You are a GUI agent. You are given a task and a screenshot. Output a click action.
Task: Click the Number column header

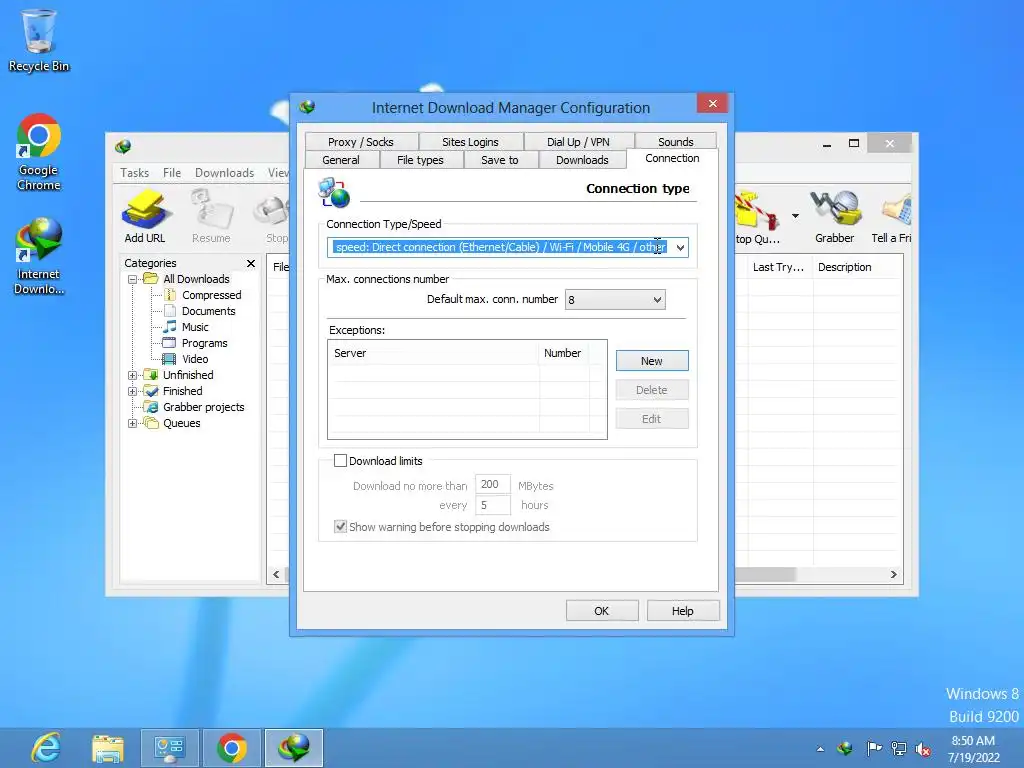coord(564,353)
